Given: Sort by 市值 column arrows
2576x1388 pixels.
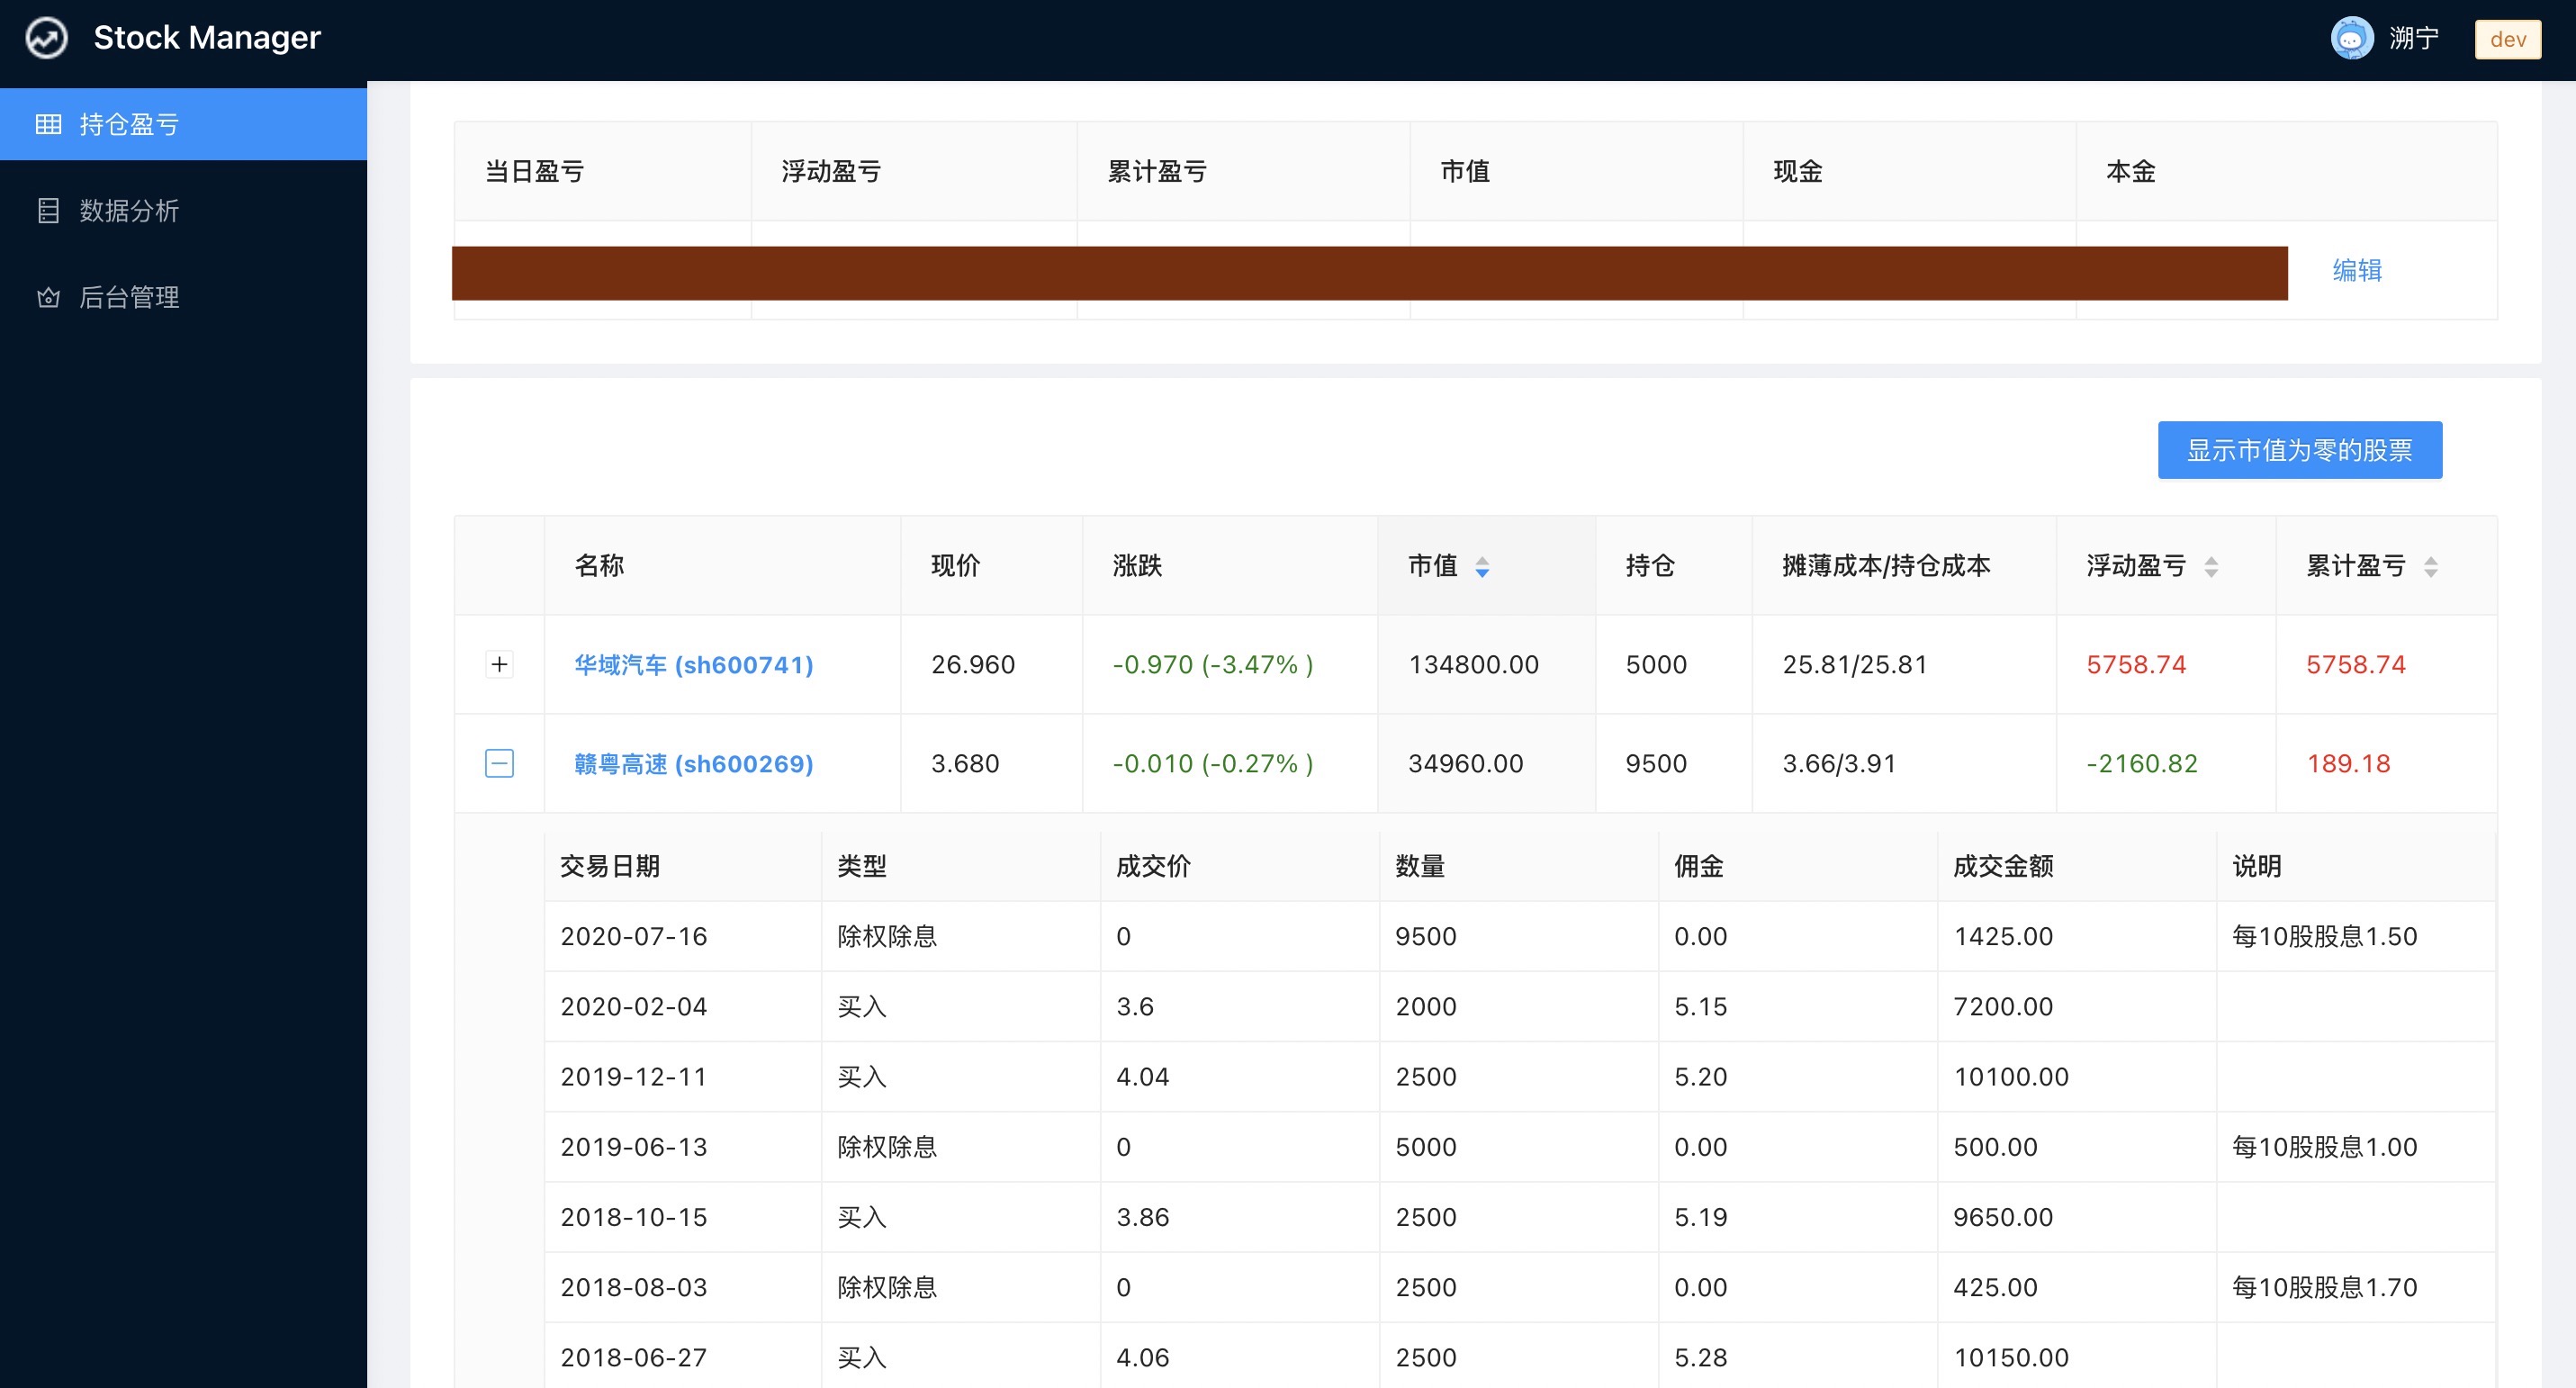Looking at the screenshot, I should tap(1482, 567).
